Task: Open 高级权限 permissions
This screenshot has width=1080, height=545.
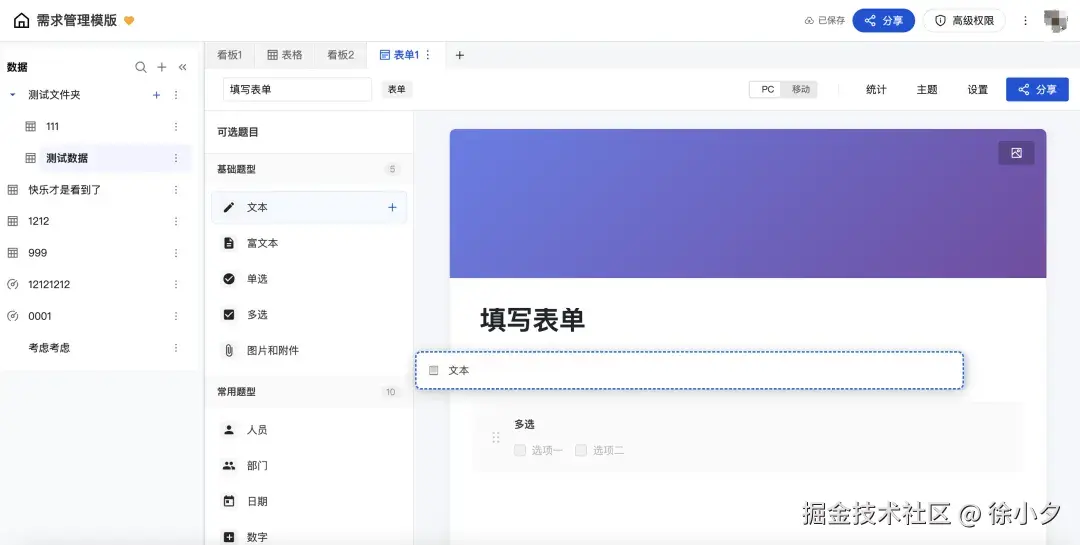Action: pos(964,21)
